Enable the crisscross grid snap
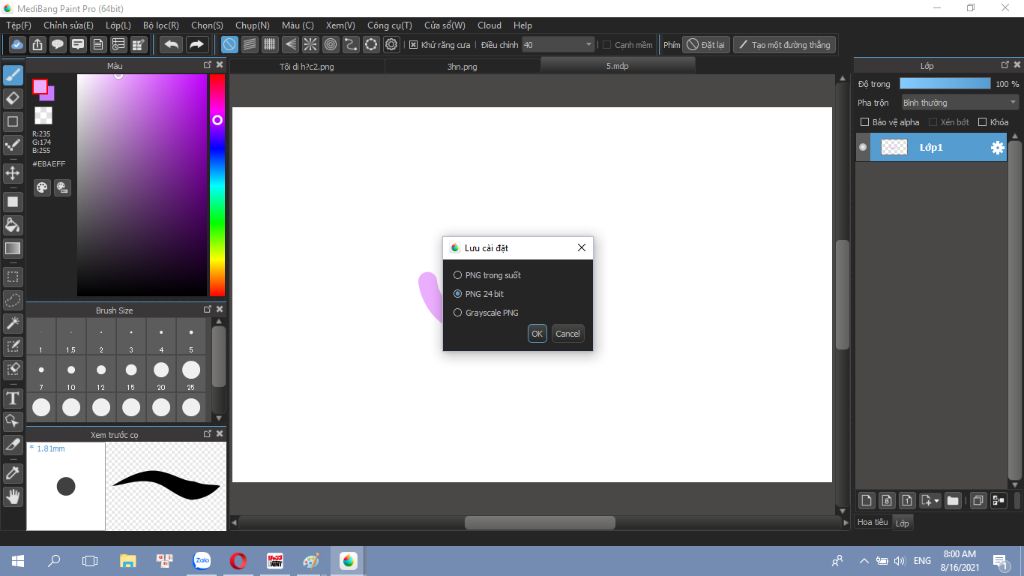This screenshot has width=1024, height=576. tap(270, 44)
